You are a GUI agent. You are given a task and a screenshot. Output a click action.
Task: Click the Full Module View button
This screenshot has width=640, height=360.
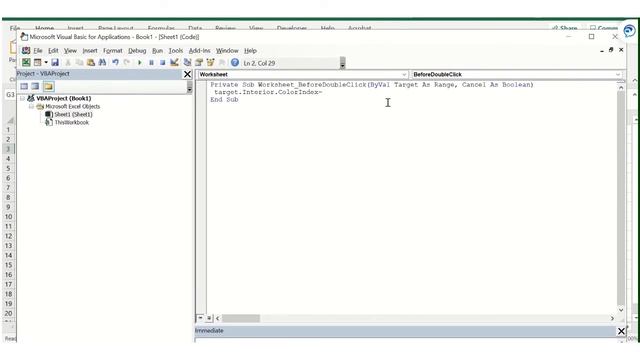click(x=209, y=318)
